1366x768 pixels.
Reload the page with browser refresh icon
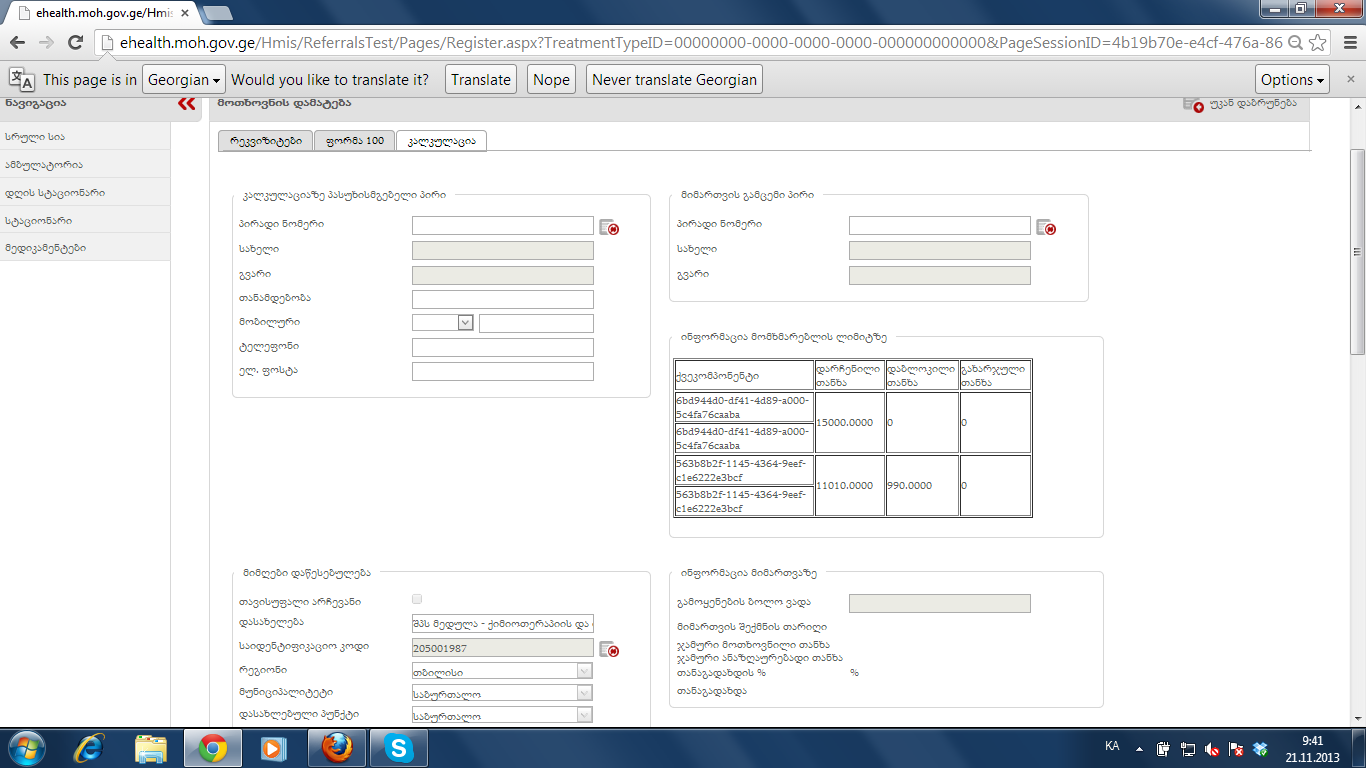[x=75, y=42]
